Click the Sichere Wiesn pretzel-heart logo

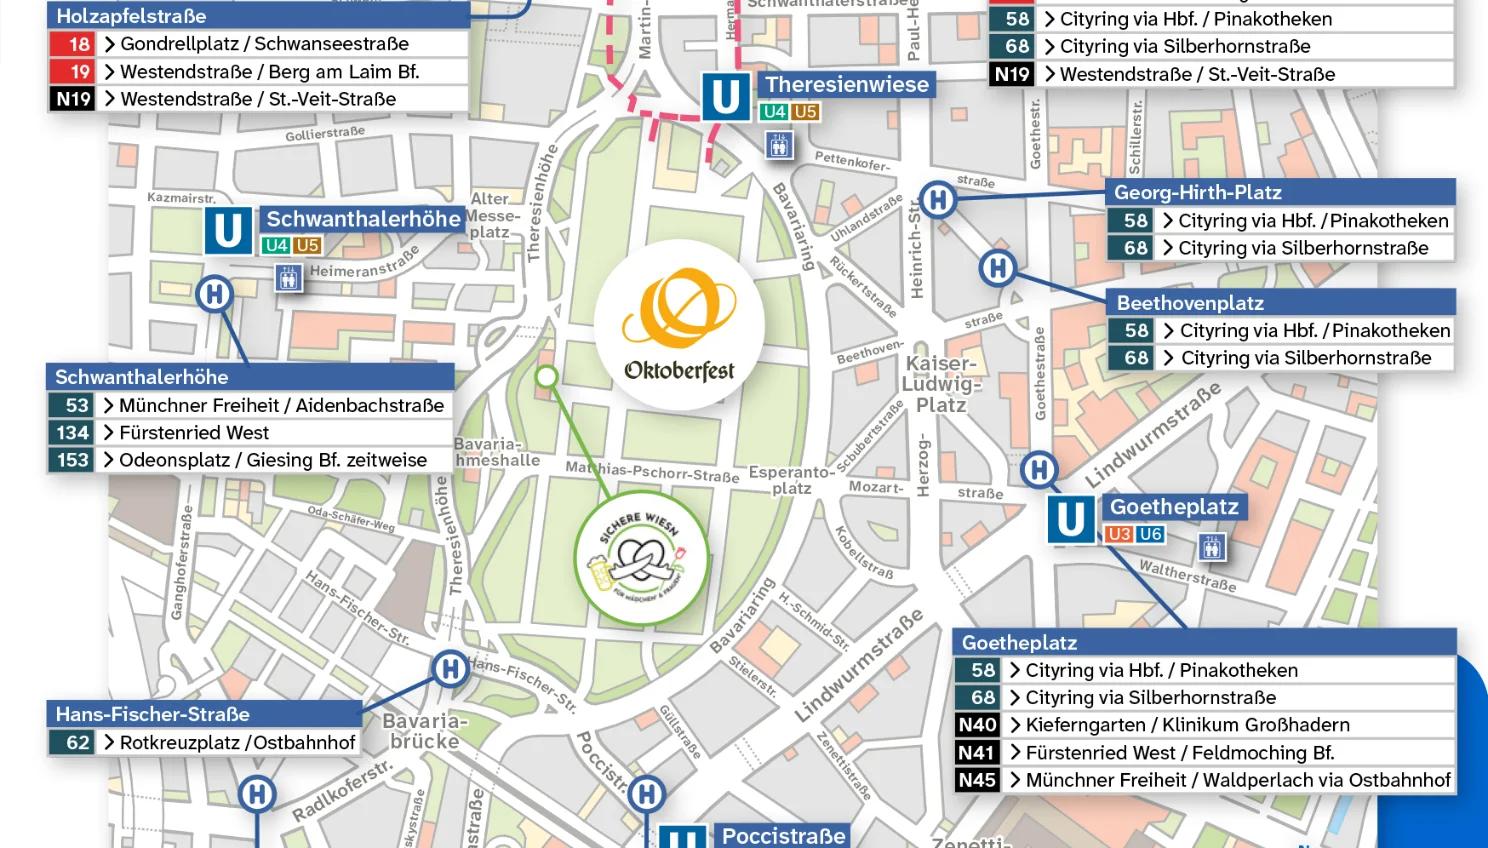(x=642, y=559)
